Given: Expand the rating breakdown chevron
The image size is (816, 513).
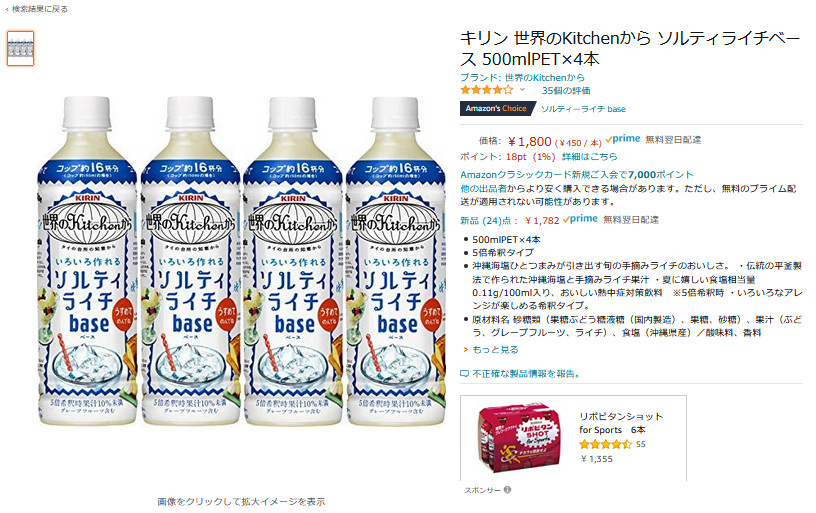Looking at the screenshot, I should (x=522, y=90).
